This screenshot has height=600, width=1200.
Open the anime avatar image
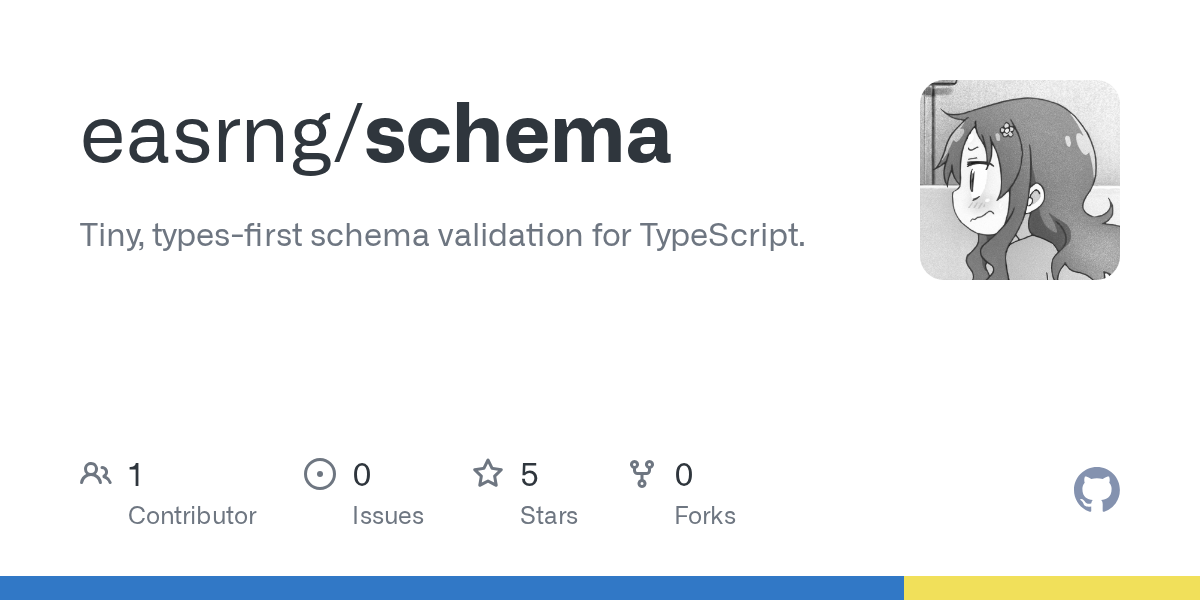tap(1019, 180)
